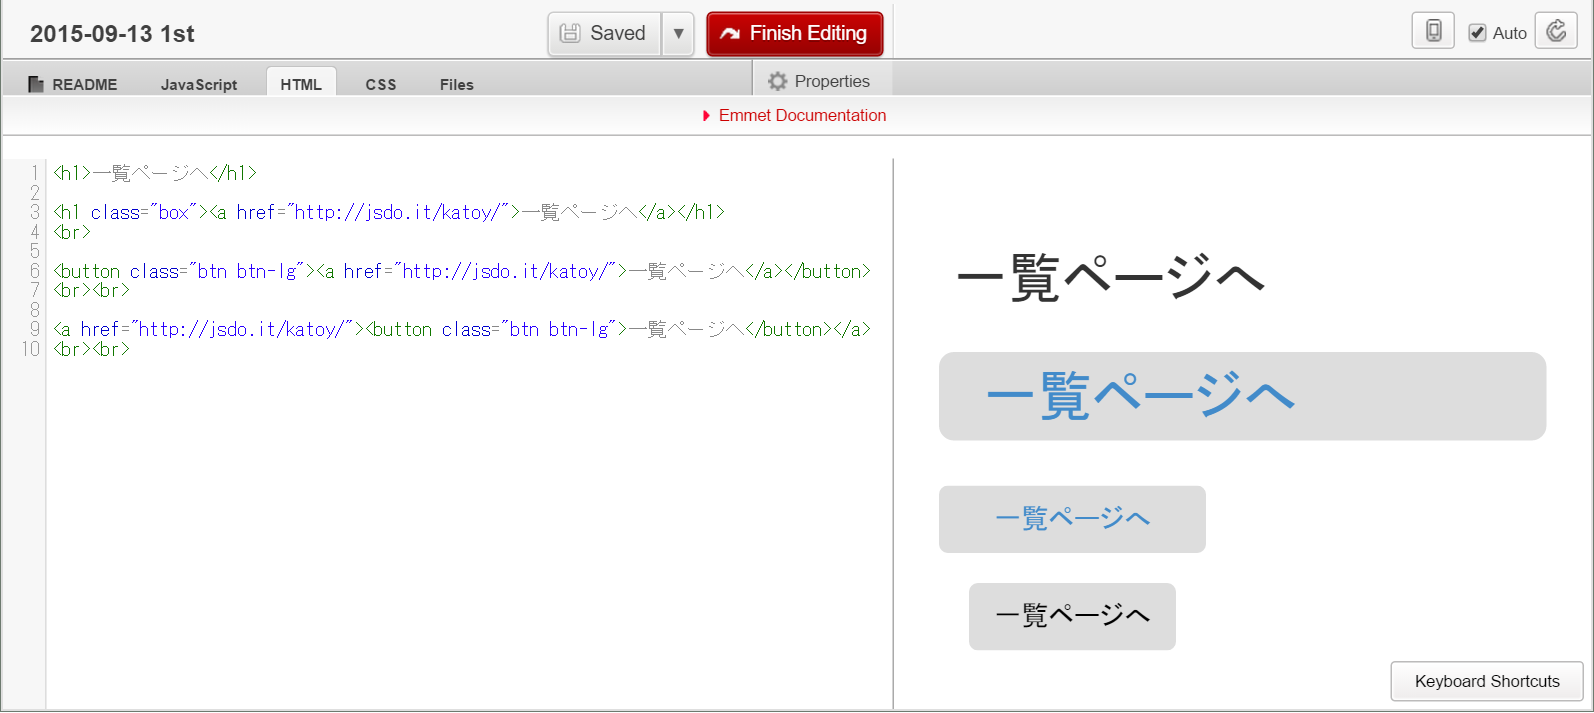Open the Emmet Documentation link
The width and height of the screenshot is (1594, 713).
pyautogui.click(x=802, y=116)
